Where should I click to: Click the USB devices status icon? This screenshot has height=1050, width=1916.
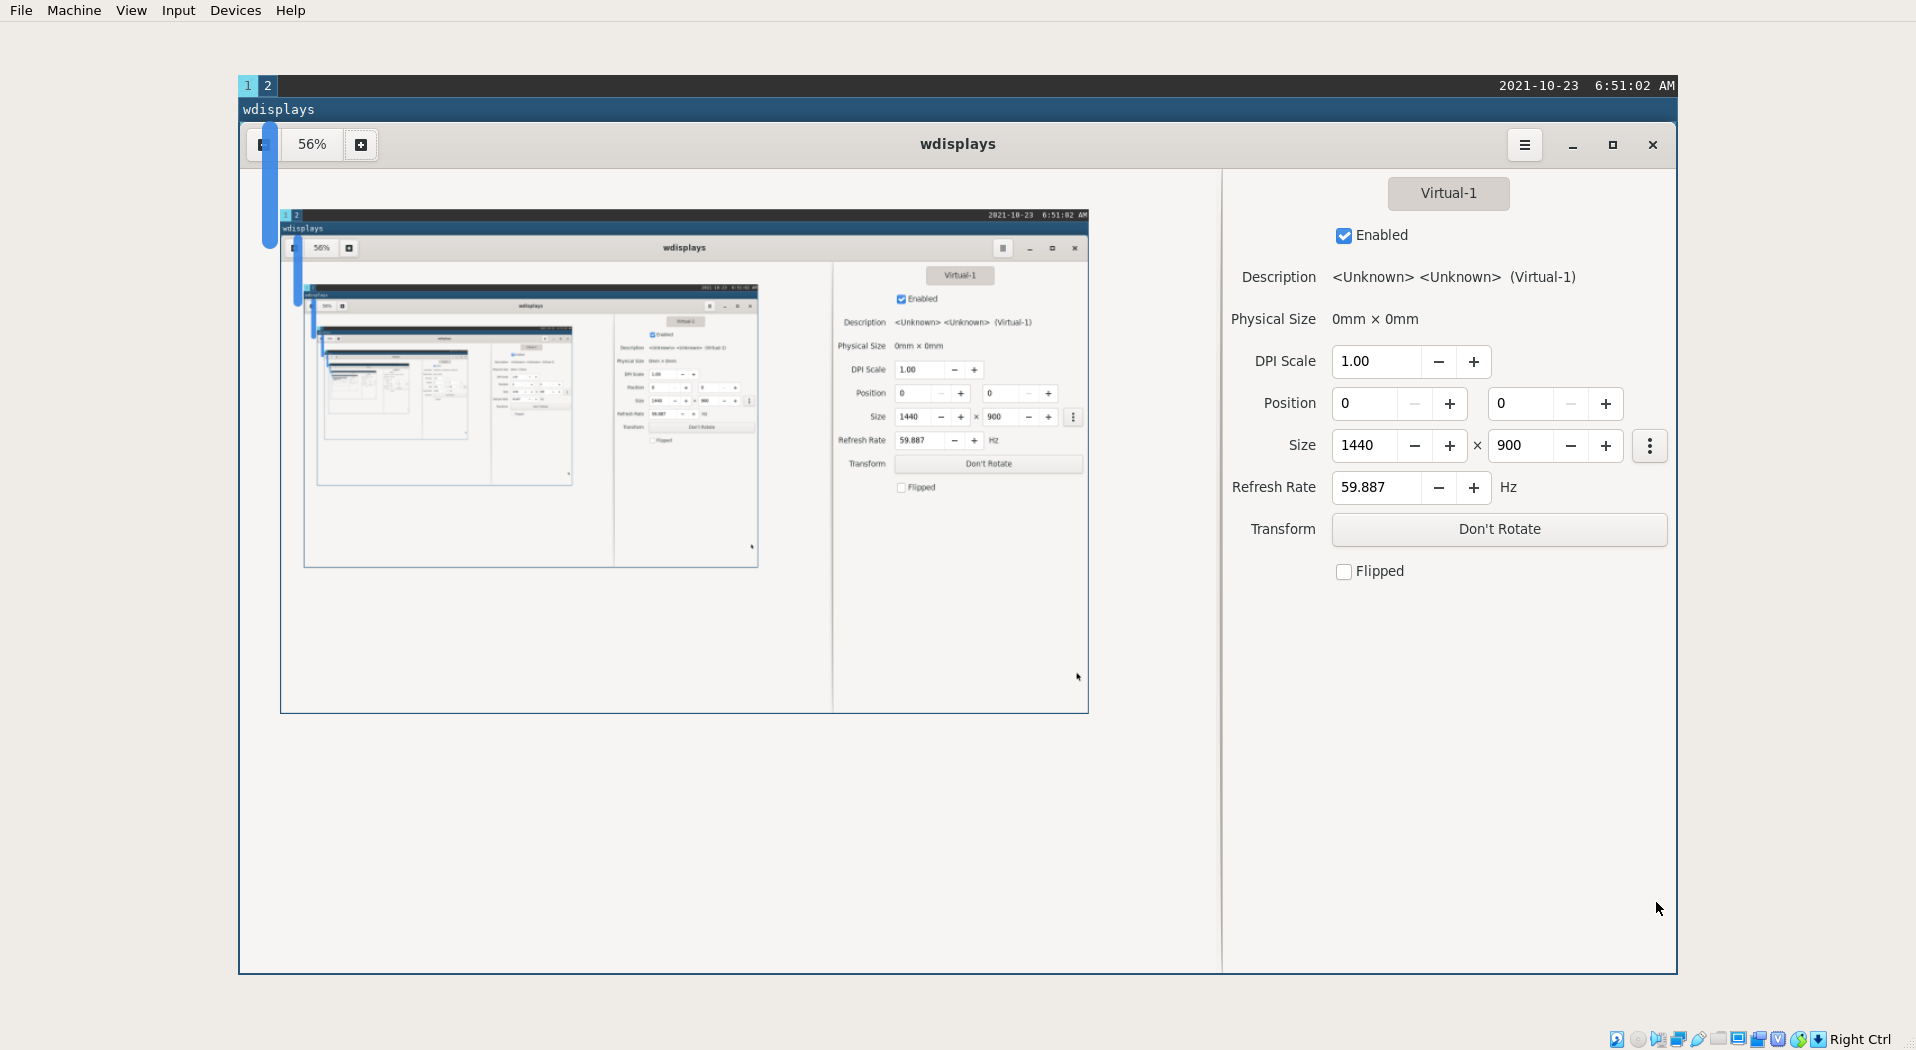(x=1698, y=1039)
